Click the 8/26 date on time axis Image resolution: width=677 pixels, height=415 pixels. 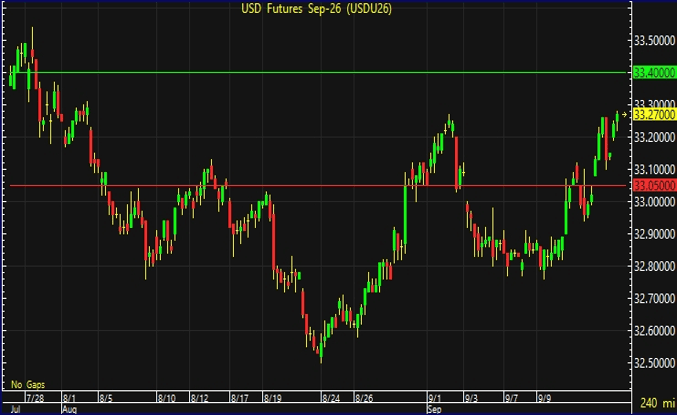pyautogui.click(x=364, y=398)
